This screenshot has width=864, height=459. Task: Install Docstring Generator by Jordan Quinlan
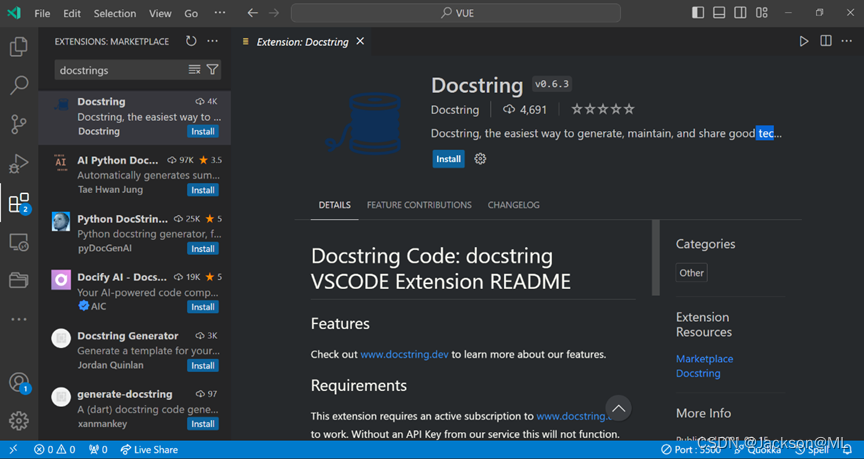(203, 366)
